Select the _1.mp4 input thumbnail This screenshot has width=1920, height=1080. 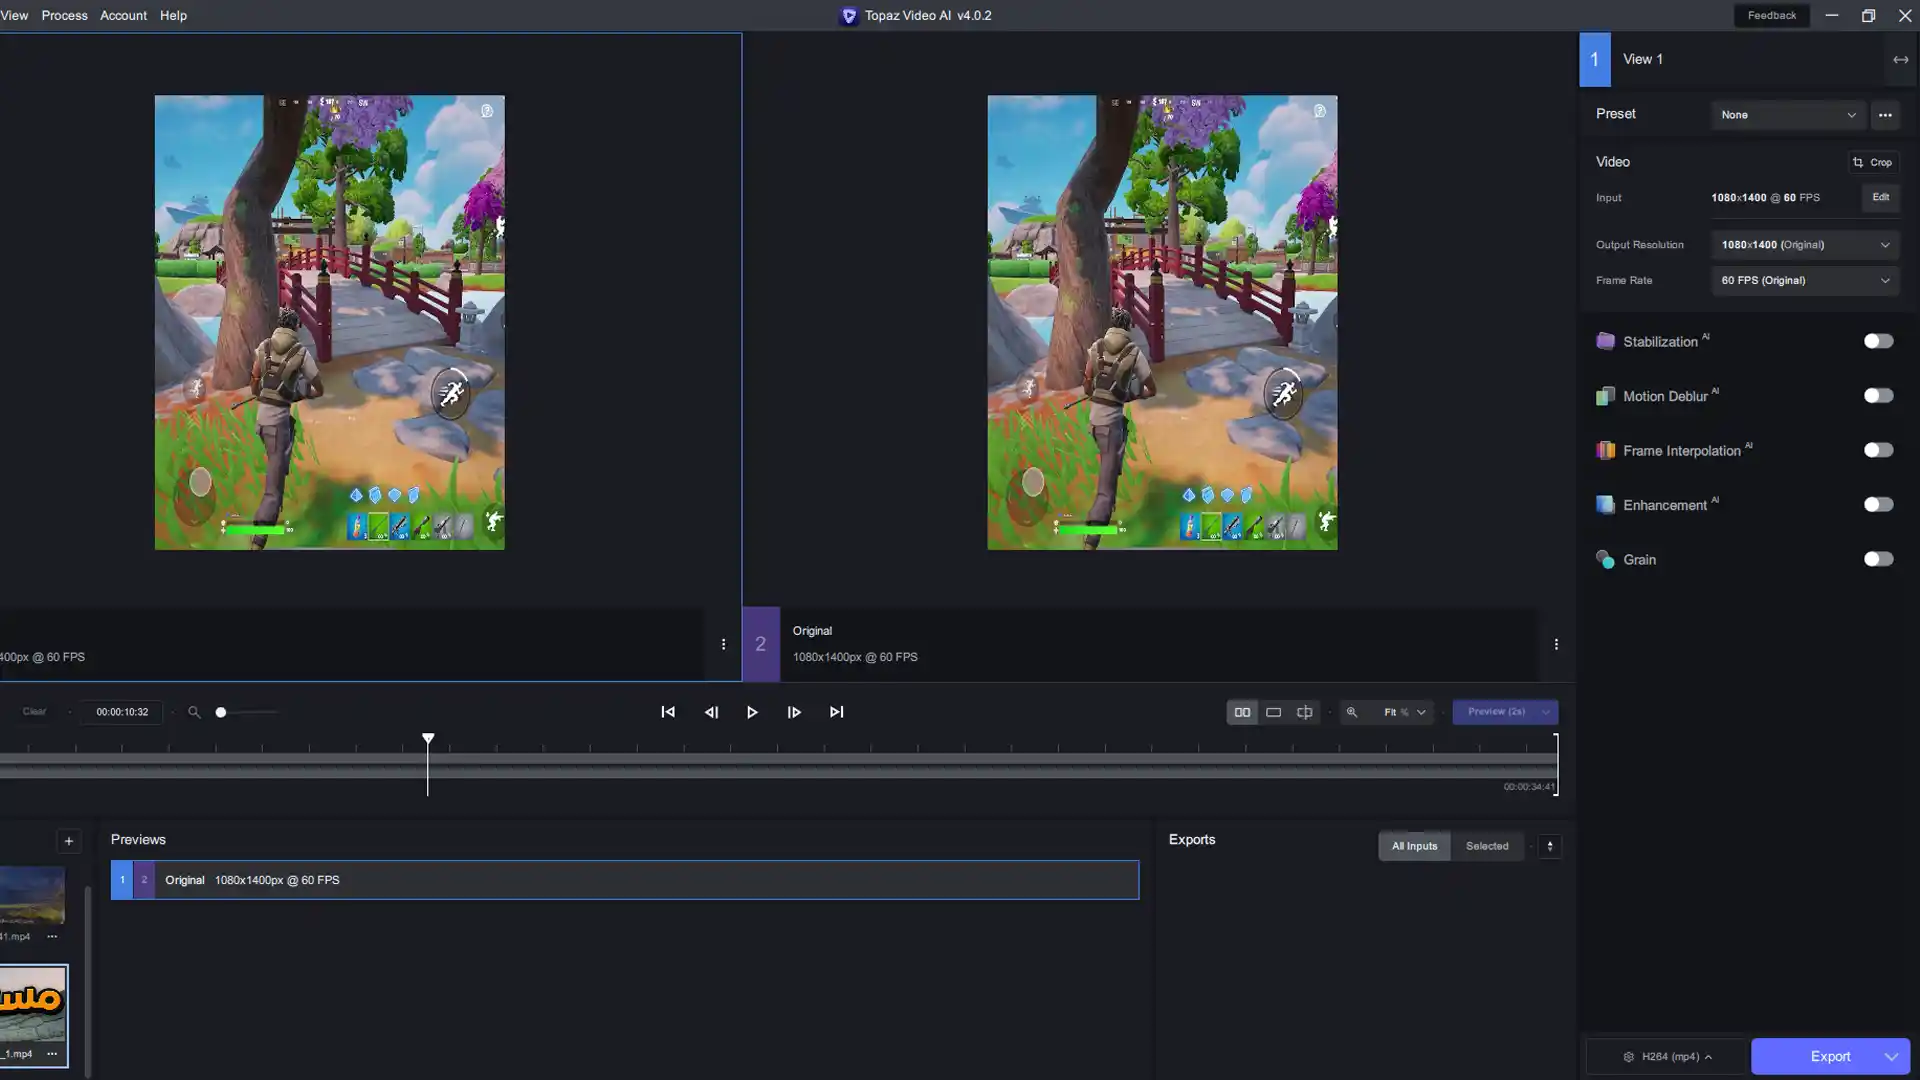click(33, 1004)
